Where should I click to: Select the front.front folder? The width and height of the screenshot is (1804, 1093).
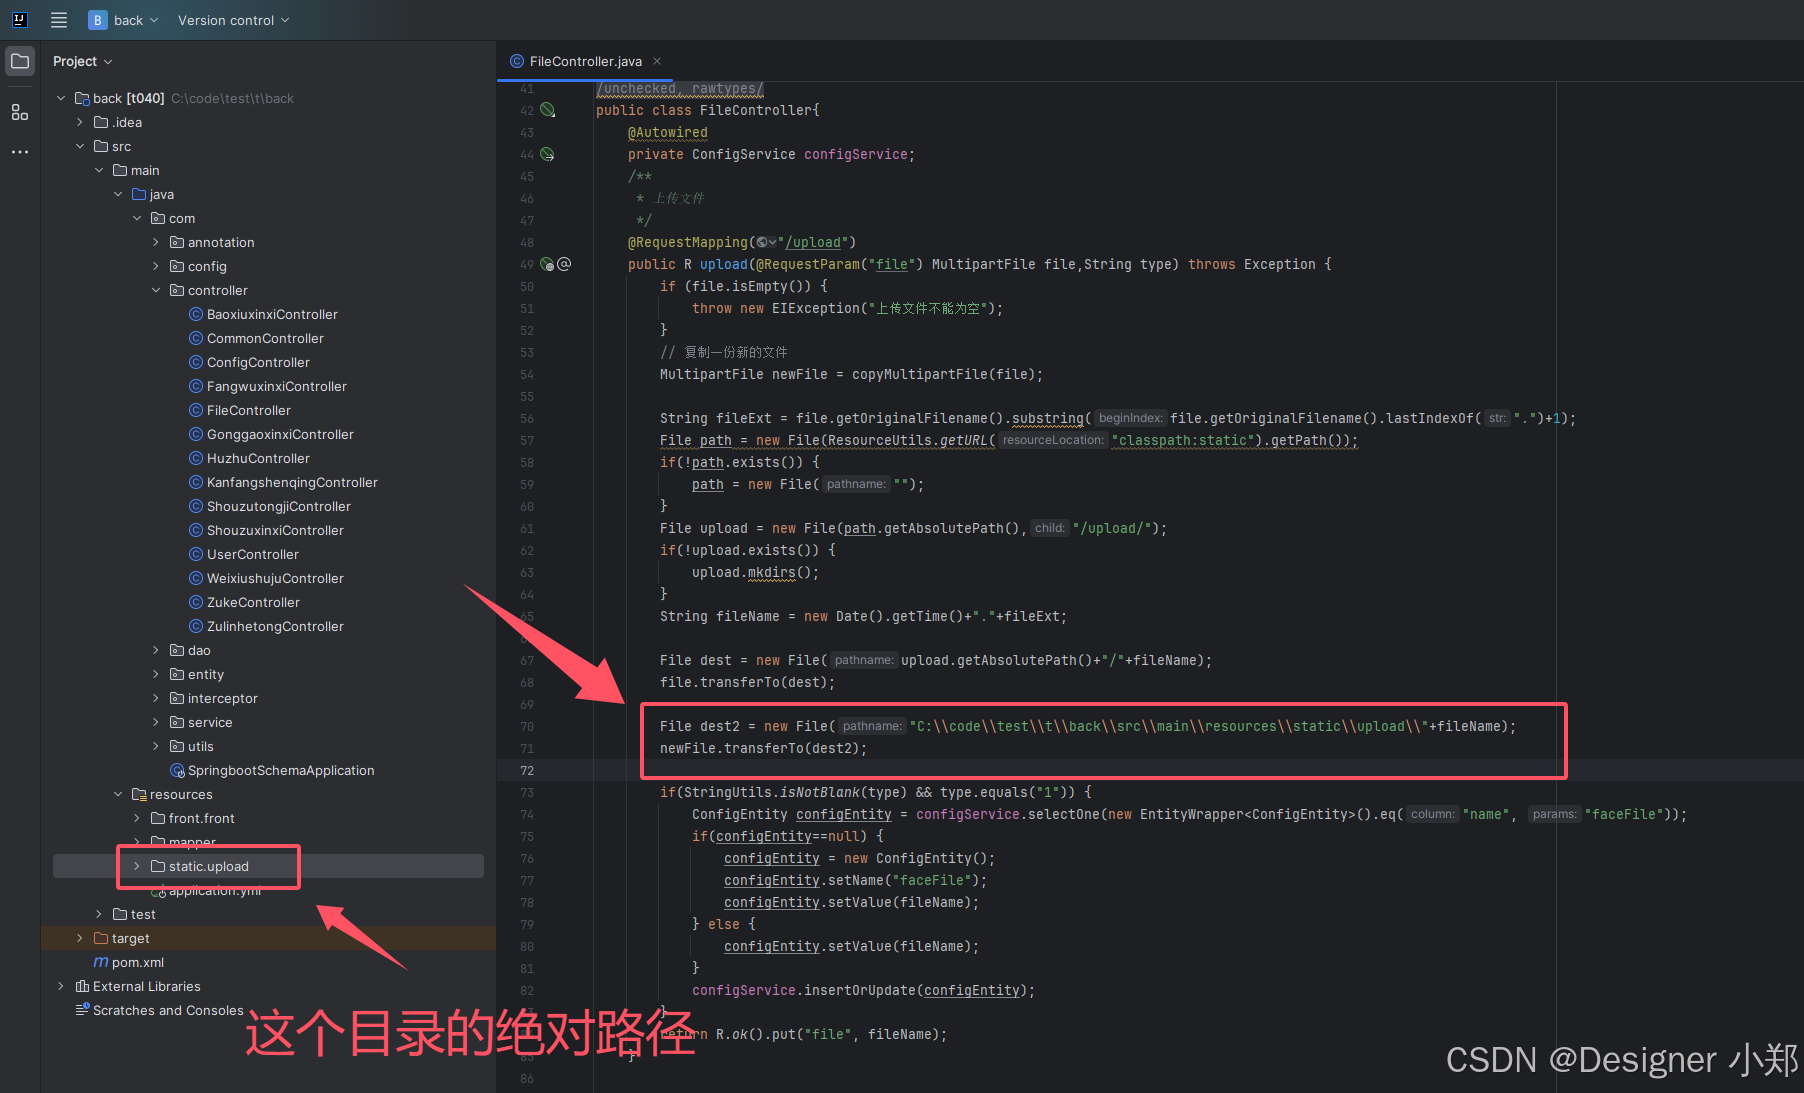tap(202, 818)
